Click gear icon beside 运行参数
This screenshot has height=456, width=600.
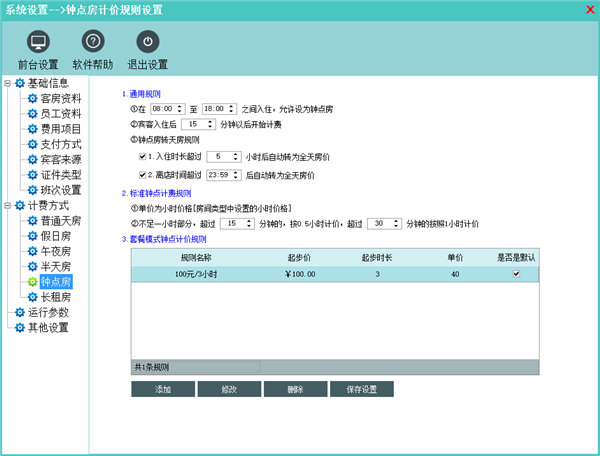(19, 312)
